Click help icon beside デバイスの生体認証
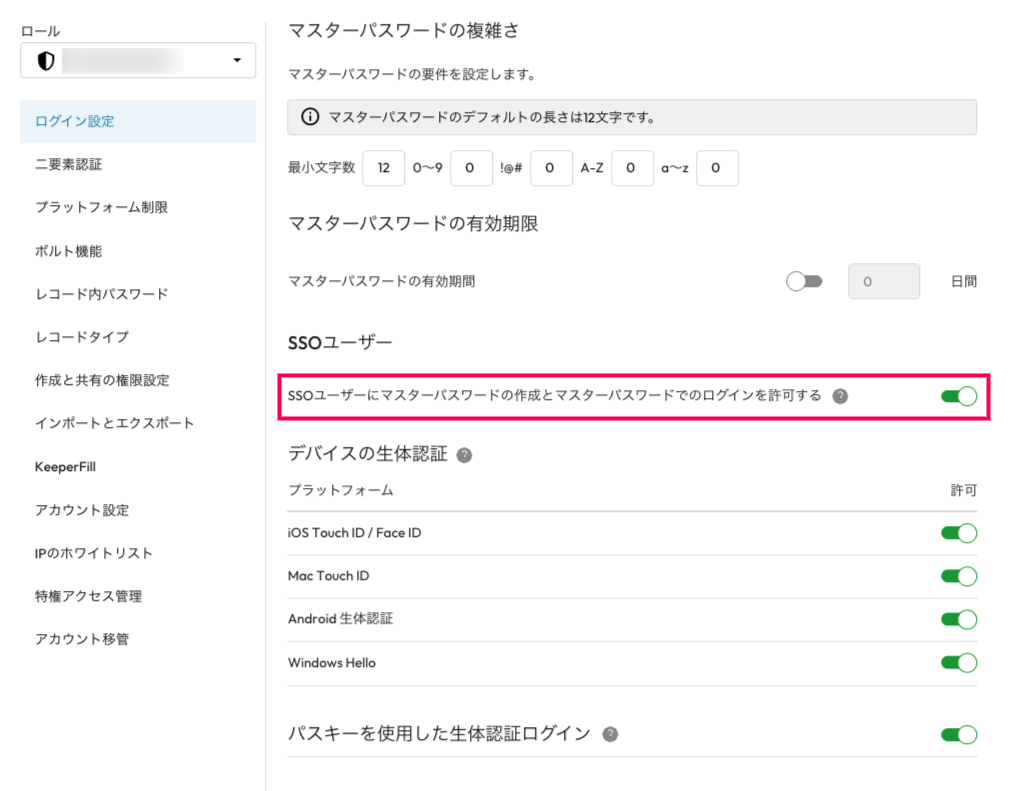The width and height of the screenshot is (1029, 791). point(463,455)
